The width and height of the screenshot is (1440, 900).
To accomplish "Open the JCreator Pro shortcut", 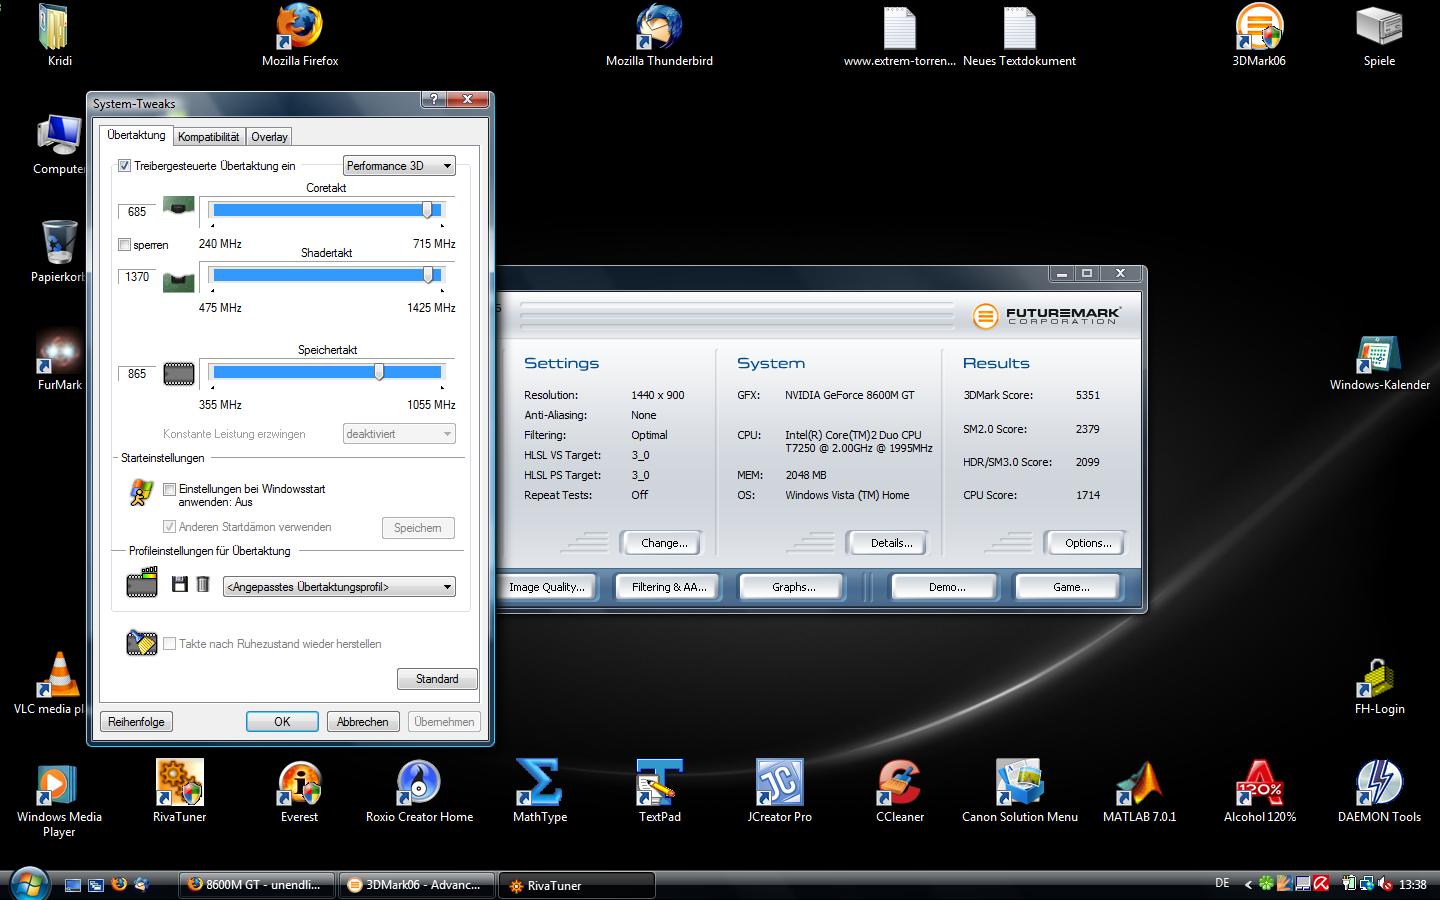I will coord(780,790).
